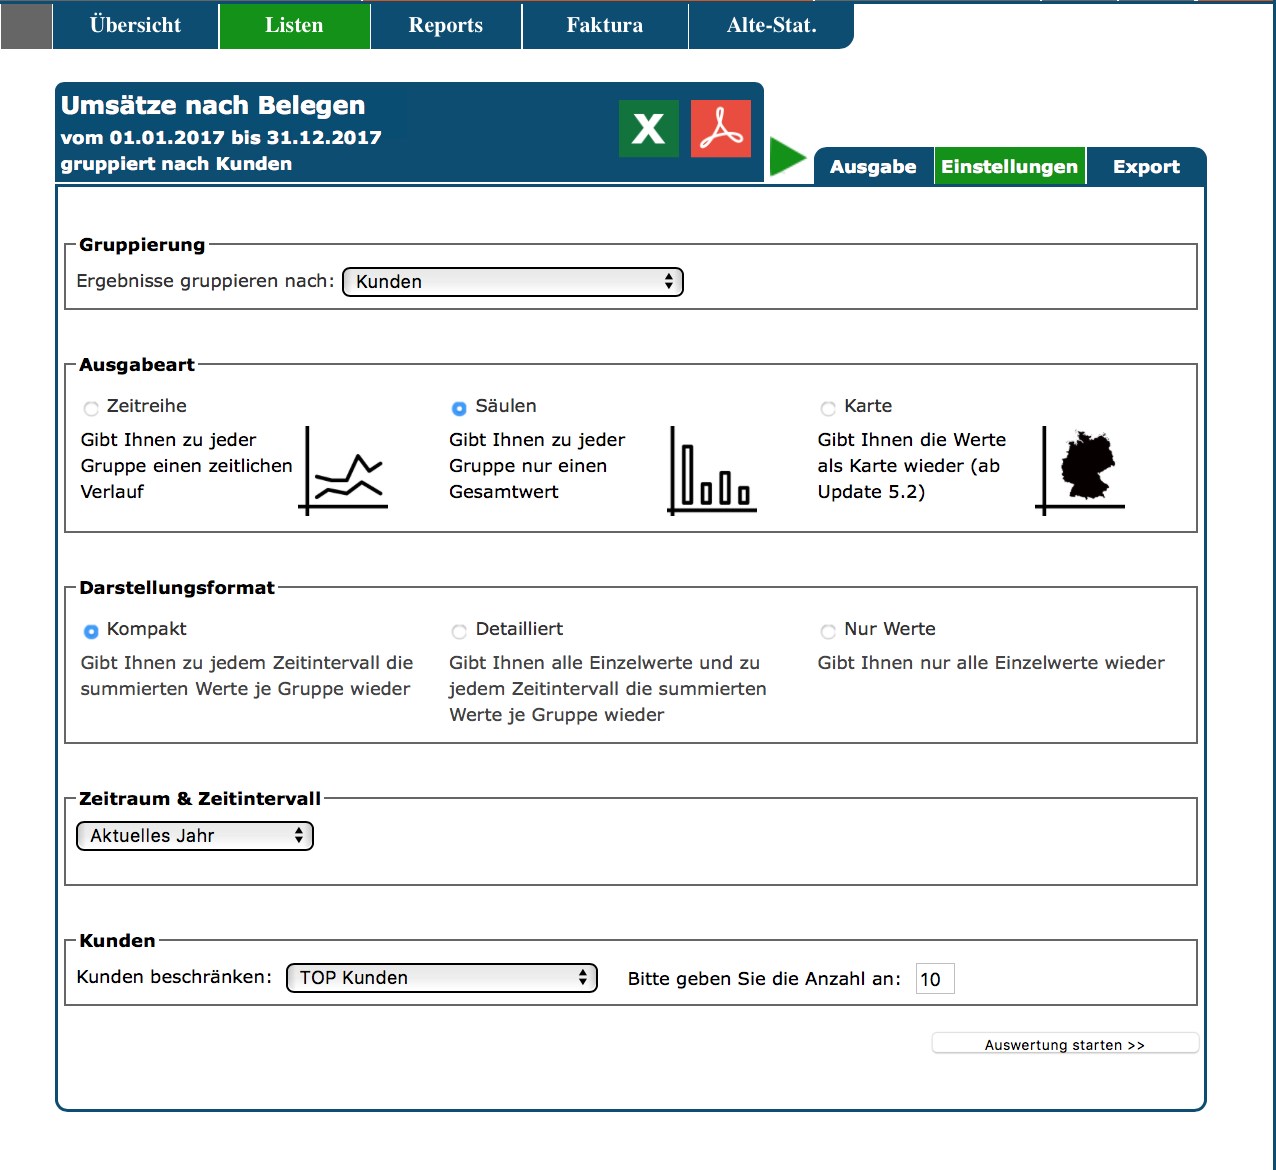Switch to the Ausgabe tab
Screen dimensions: 1276x1170
(x=873, y=167)
